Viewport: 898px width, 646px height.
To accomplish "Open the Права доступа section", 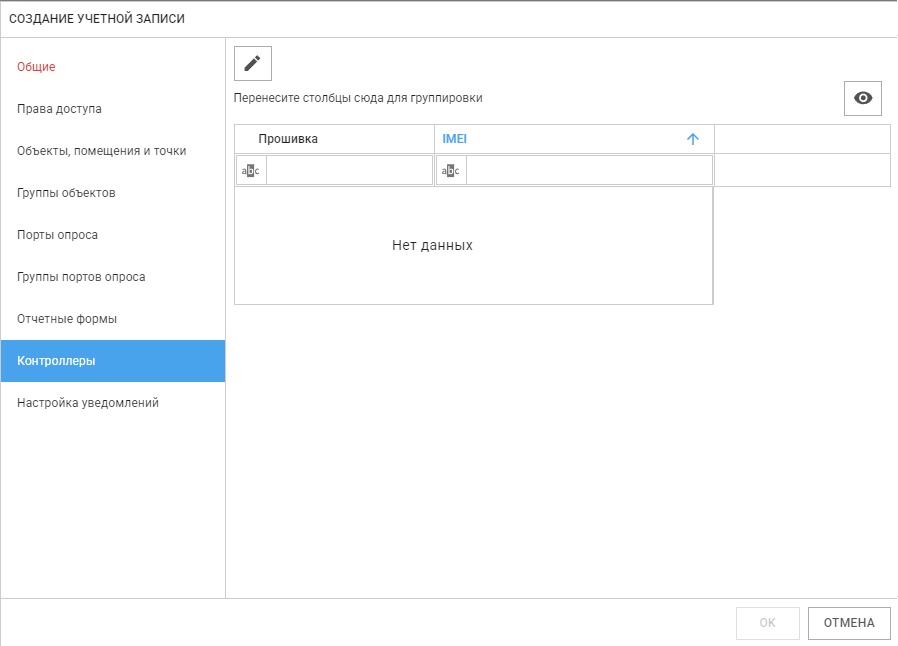I will click(x=113, y=109).
